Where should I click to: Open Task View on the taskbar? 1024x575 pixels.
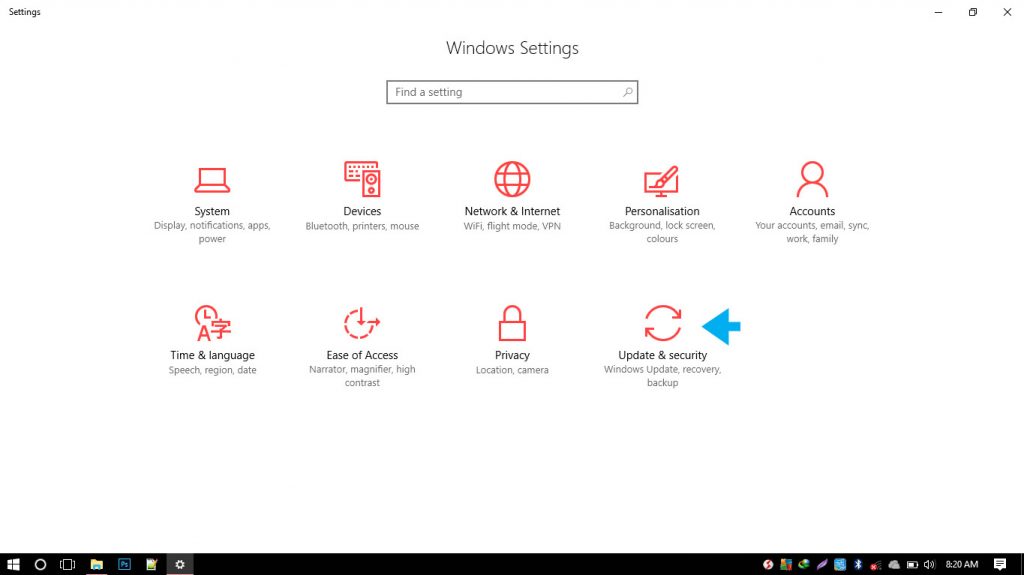click(67, 565)
